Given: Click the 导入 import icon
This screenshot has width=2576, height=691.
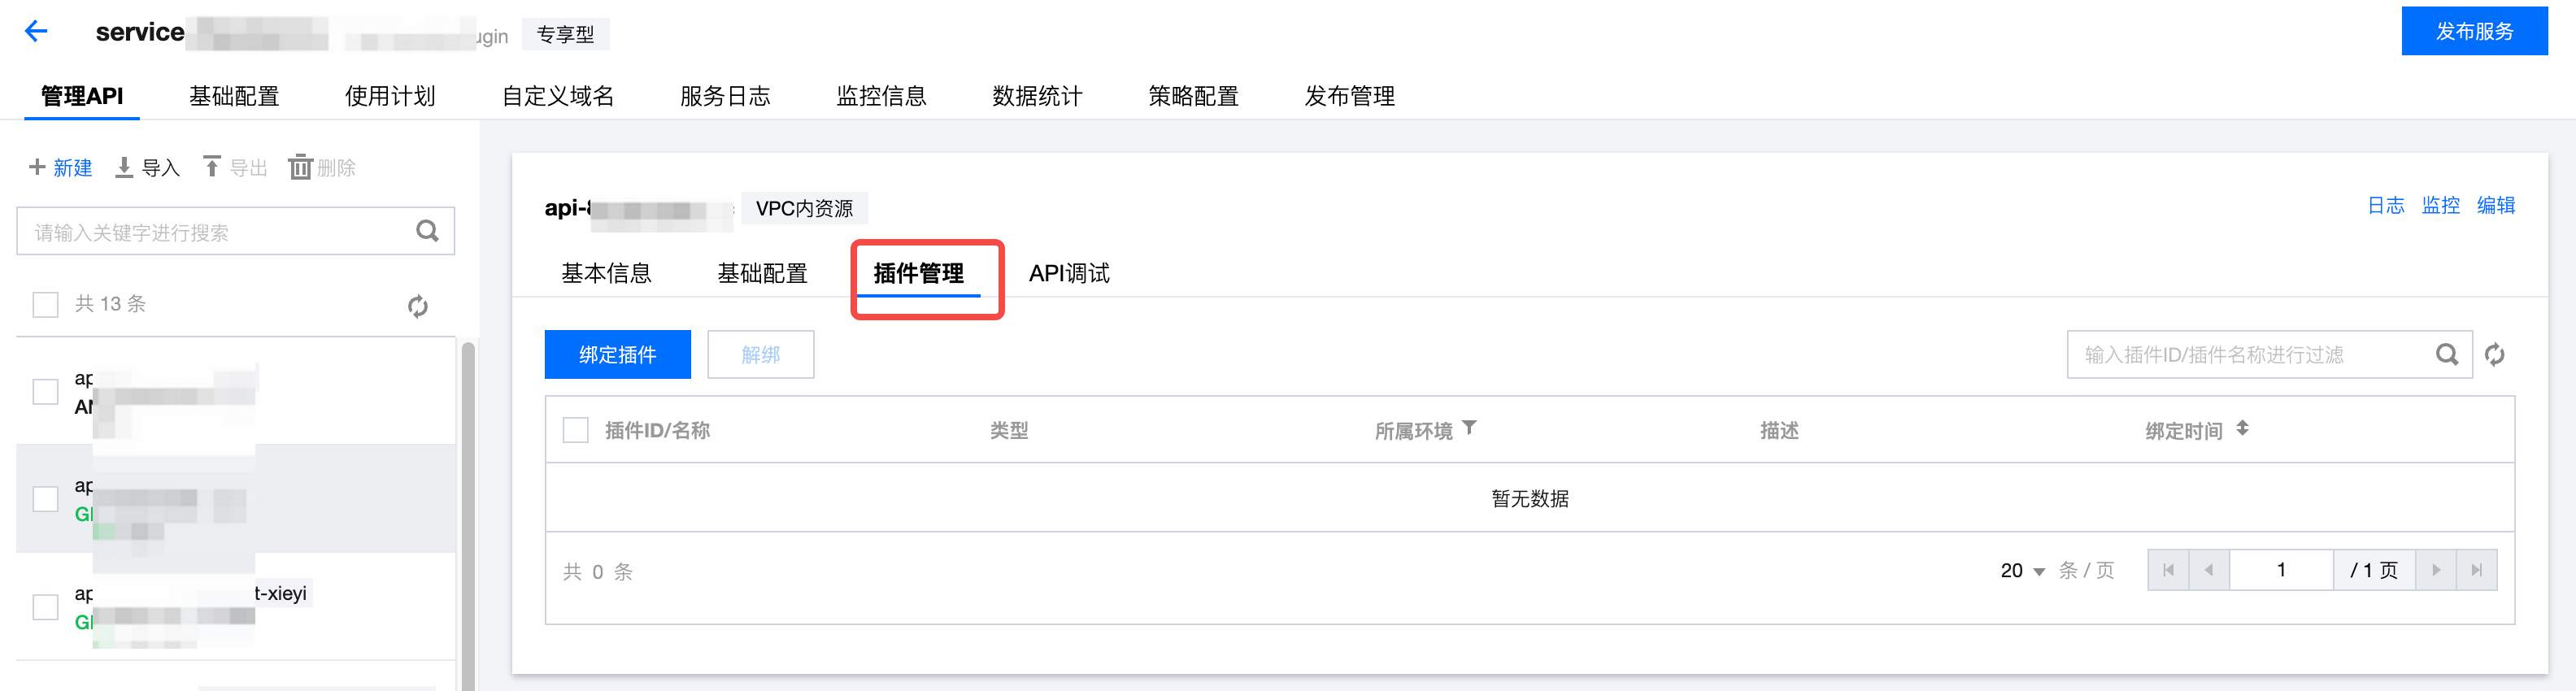Looking at the screenshot, I should (x=124, y=167).
